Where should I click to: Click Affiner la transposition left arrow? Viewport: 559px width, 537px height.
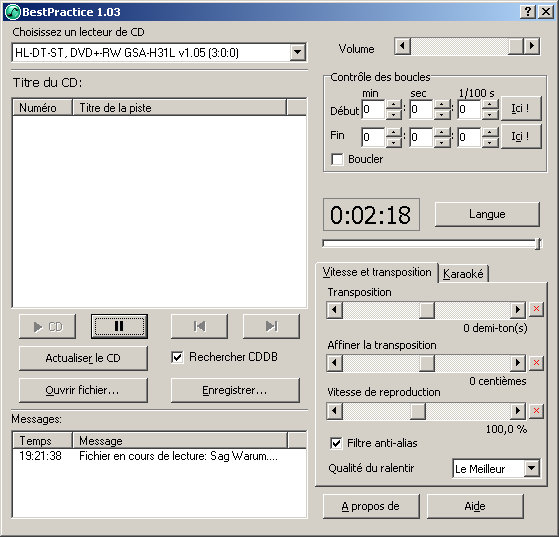coord(334,363)
